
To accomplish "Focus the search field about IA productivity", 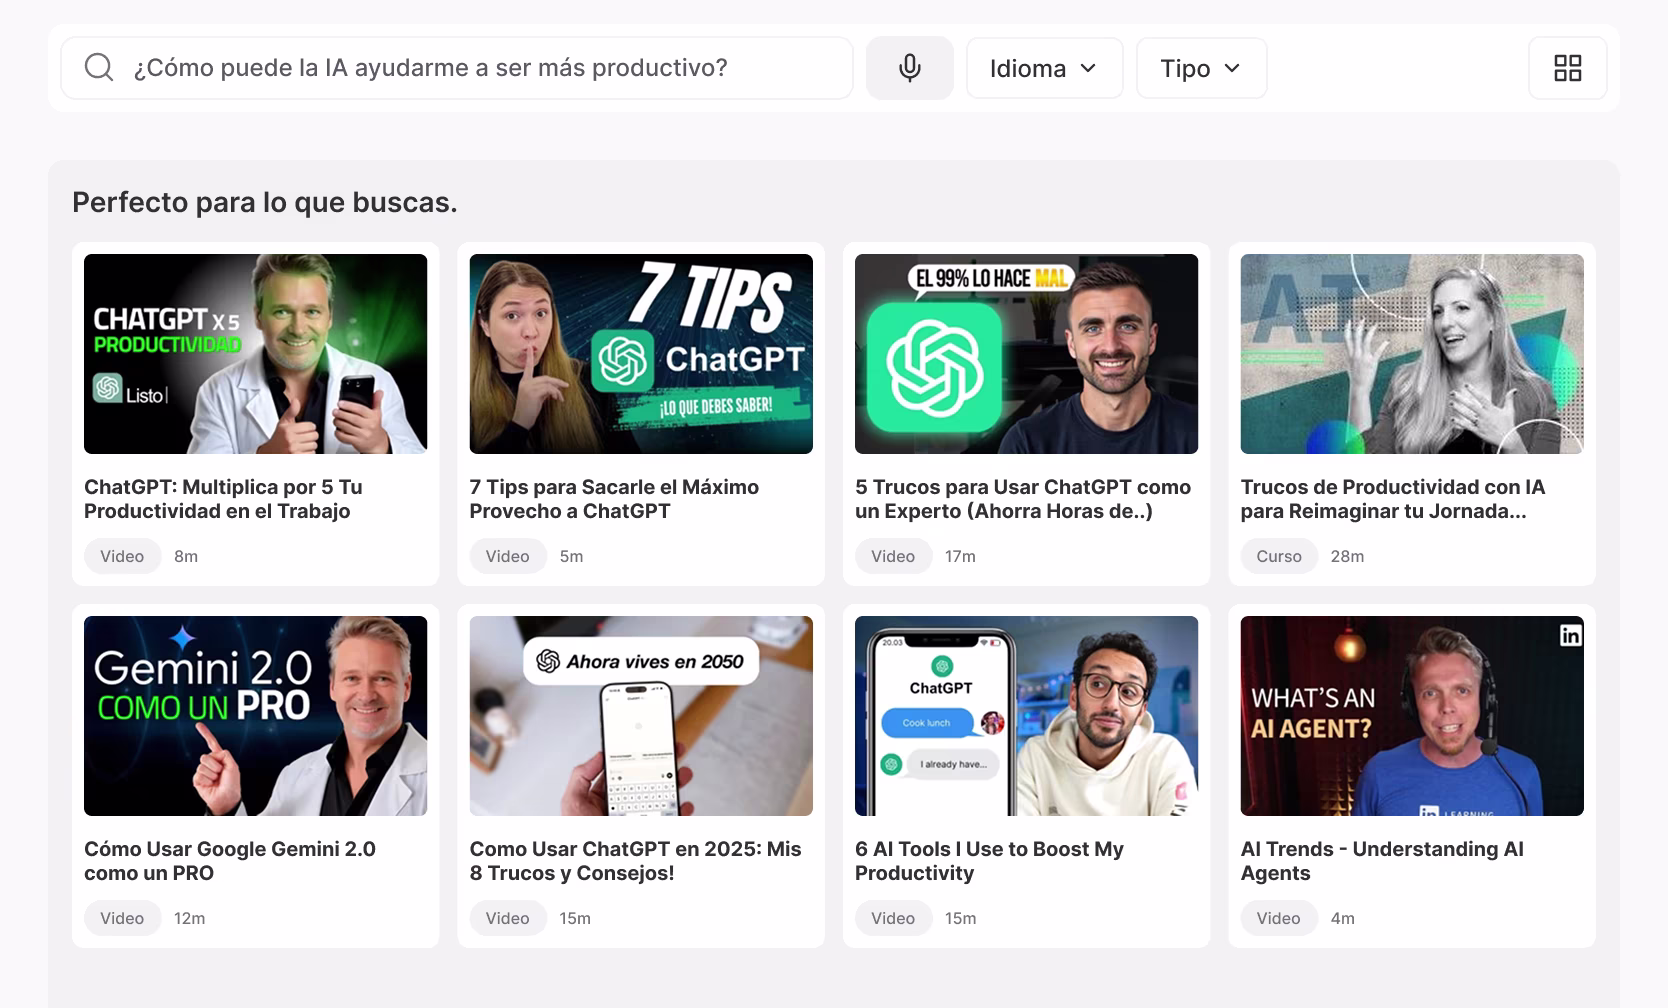I will click(x=457, y=68).
